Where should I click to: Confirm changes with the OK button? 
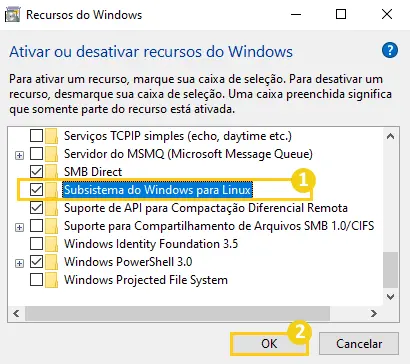(269, 344)
